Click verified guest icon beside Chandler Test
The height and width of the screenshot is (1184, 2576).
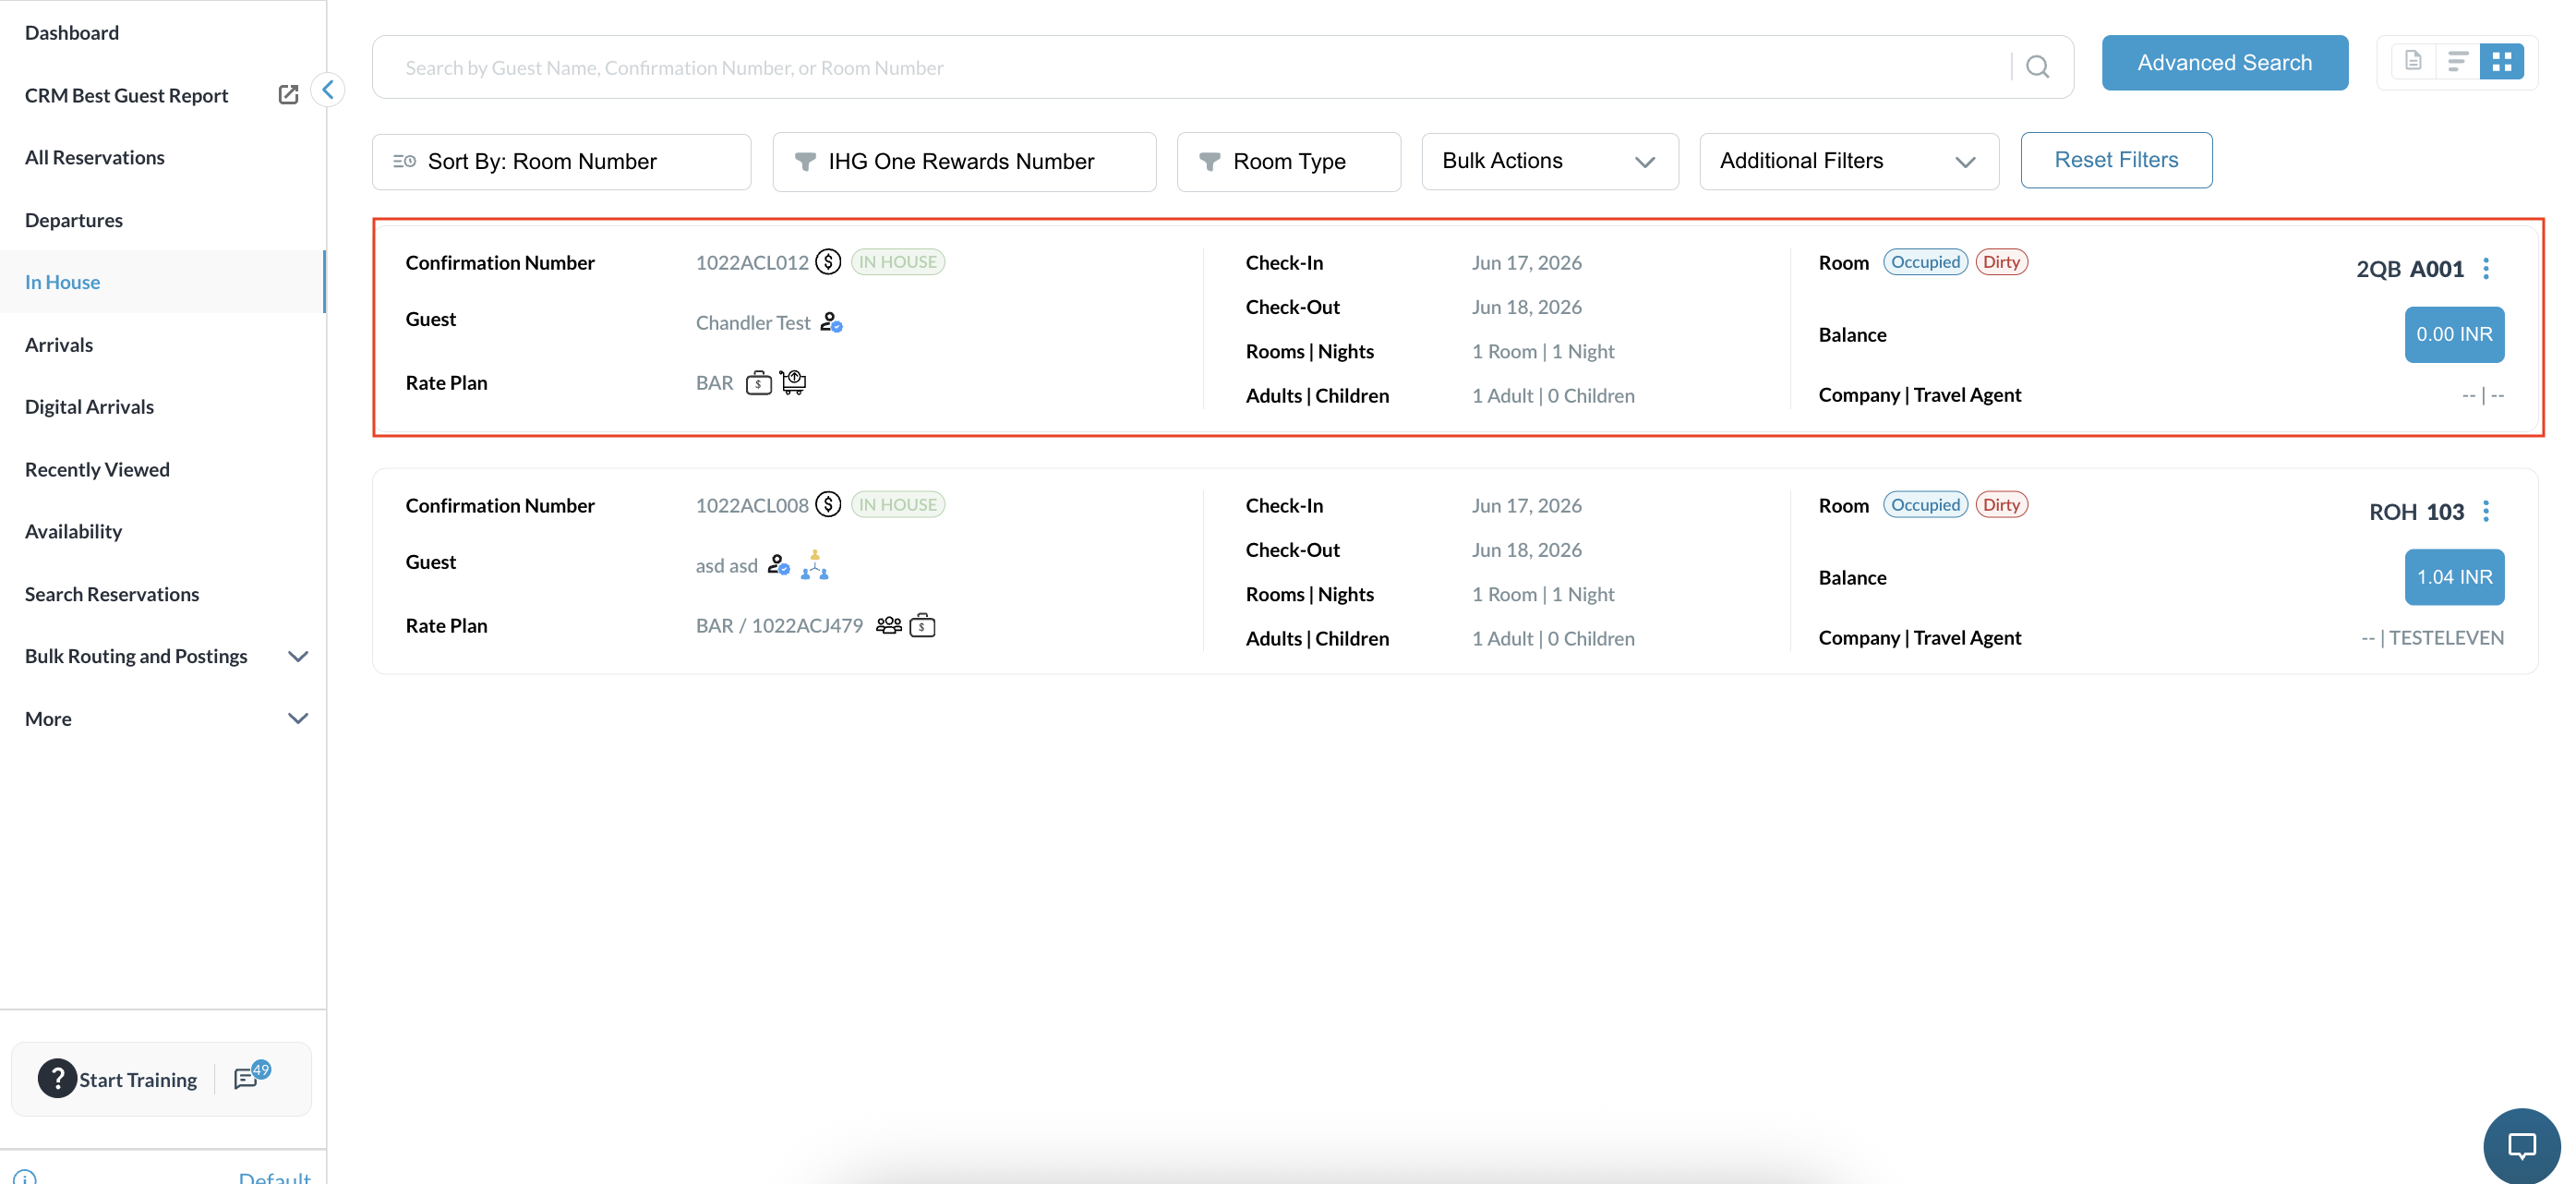[x=831, y=323]
